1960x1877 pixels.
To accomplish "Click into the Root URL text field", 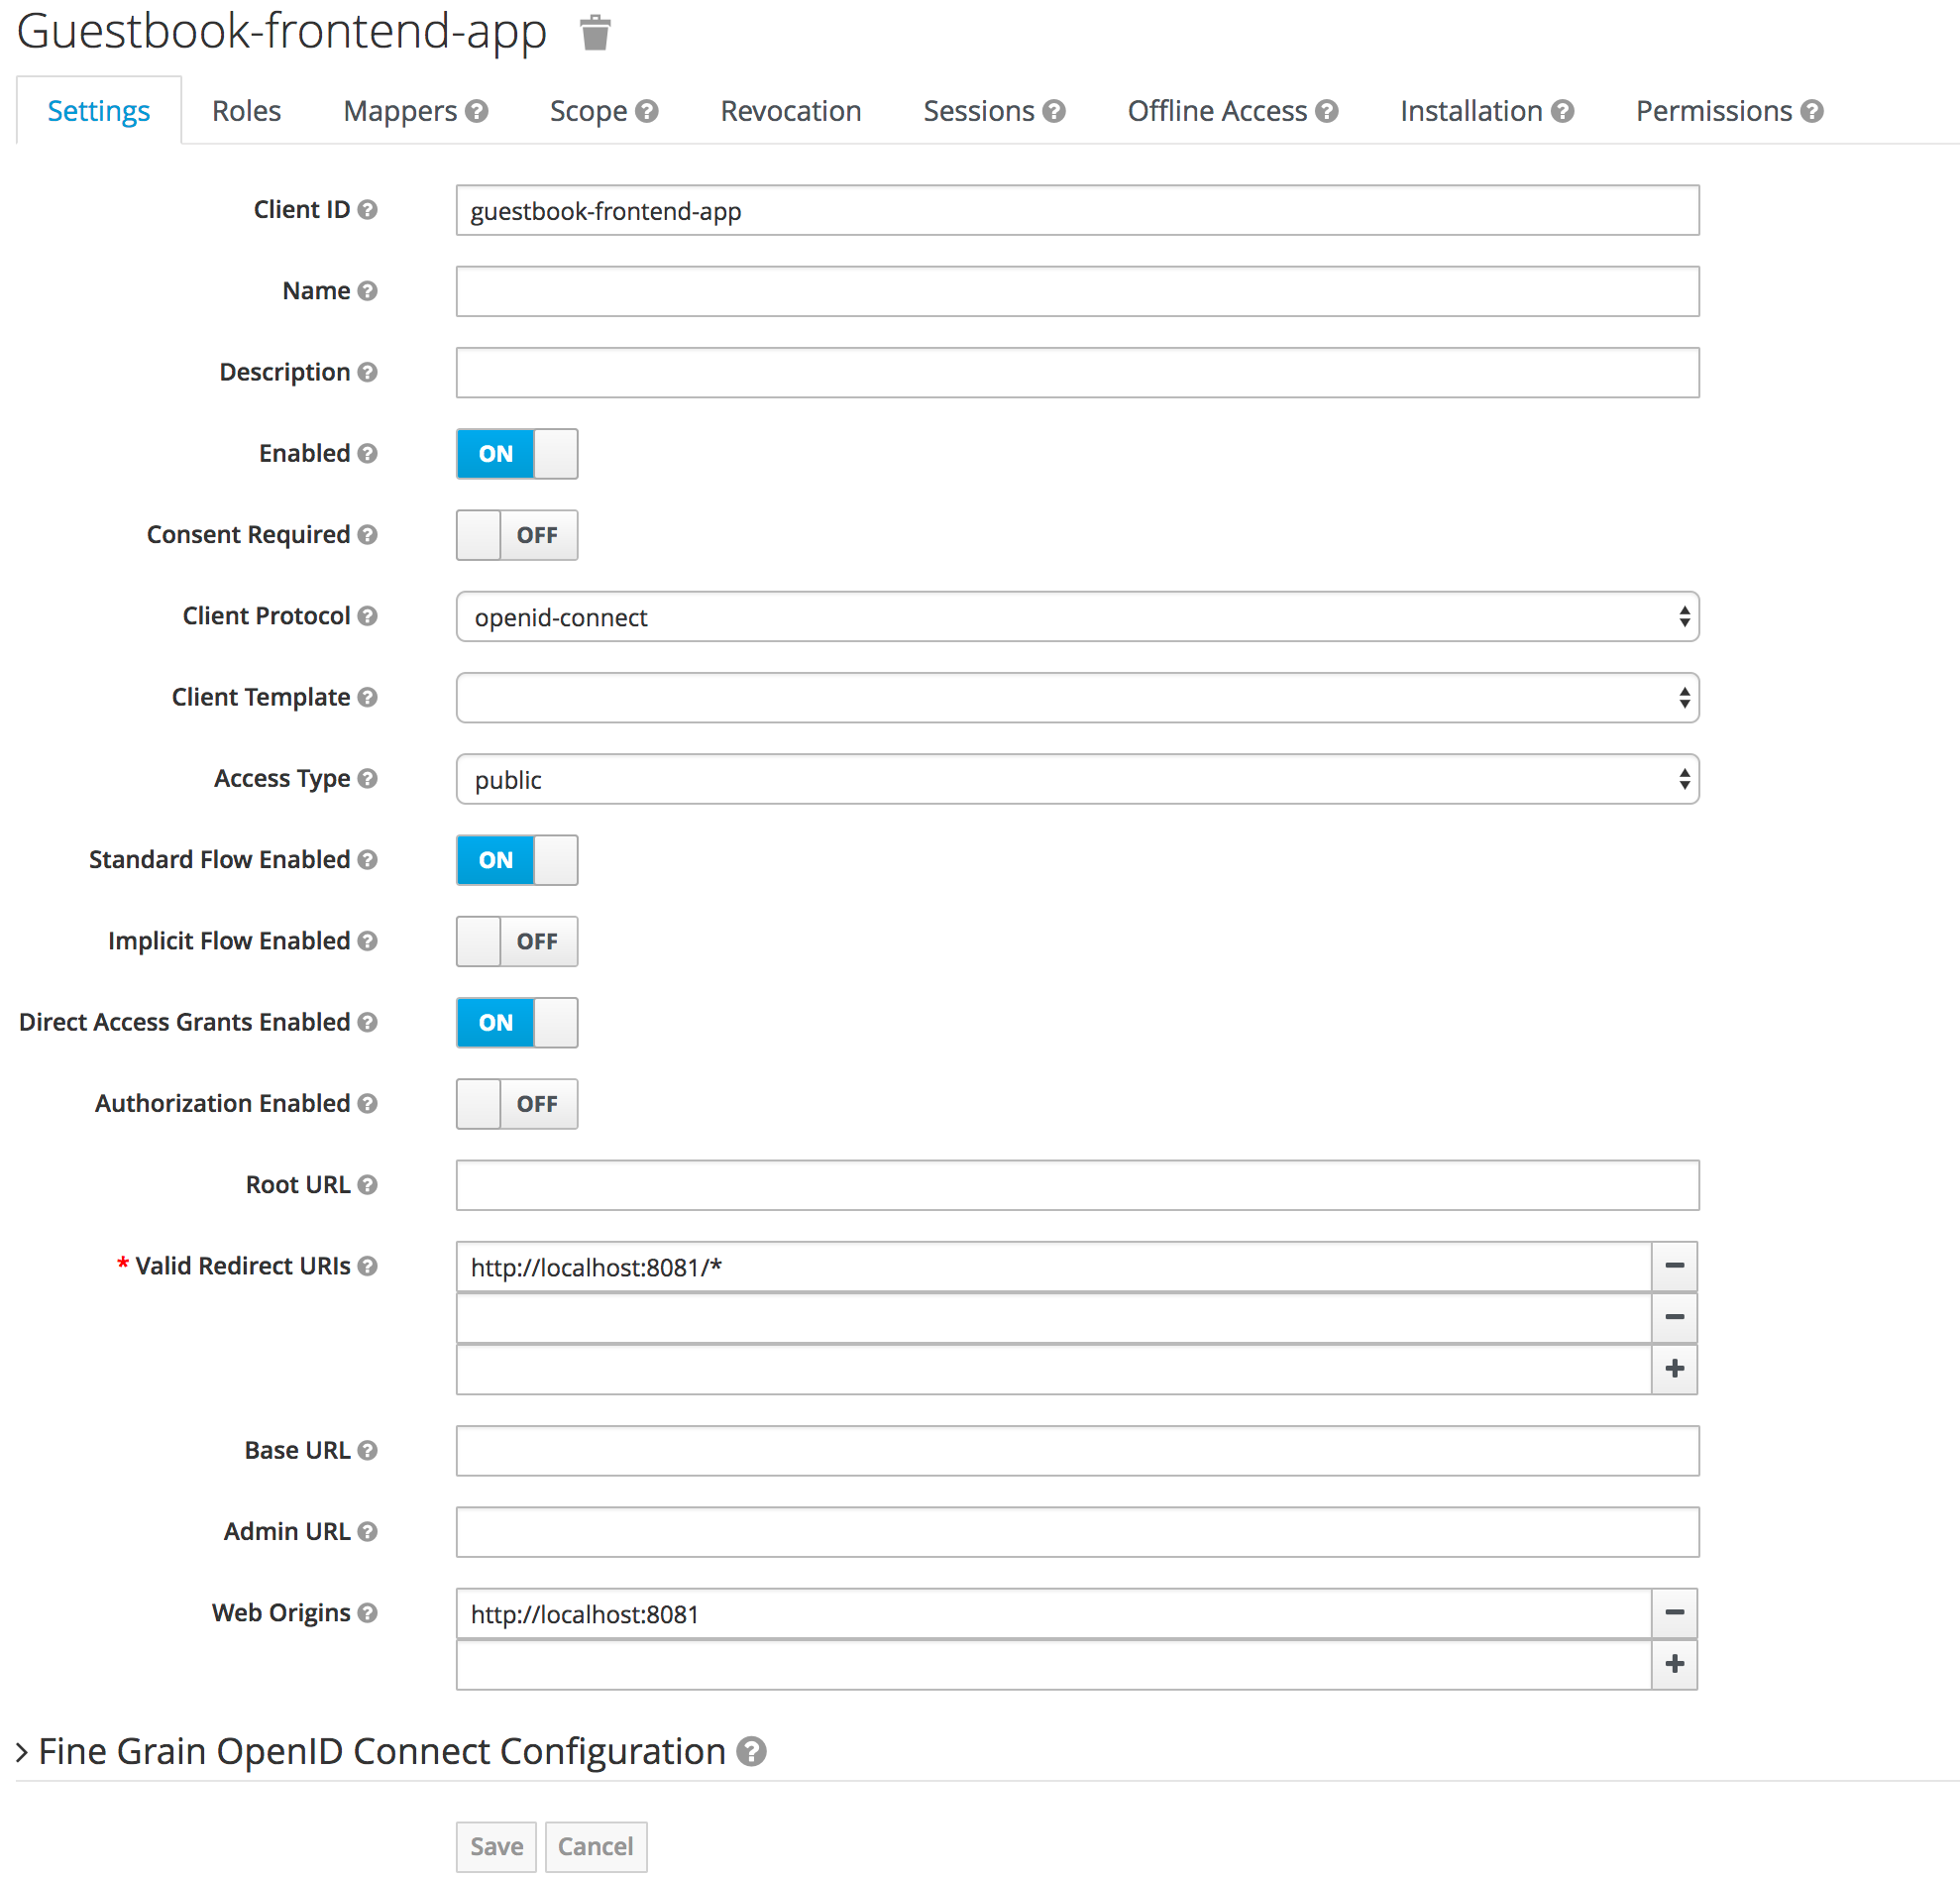I will [1077, 1185].
